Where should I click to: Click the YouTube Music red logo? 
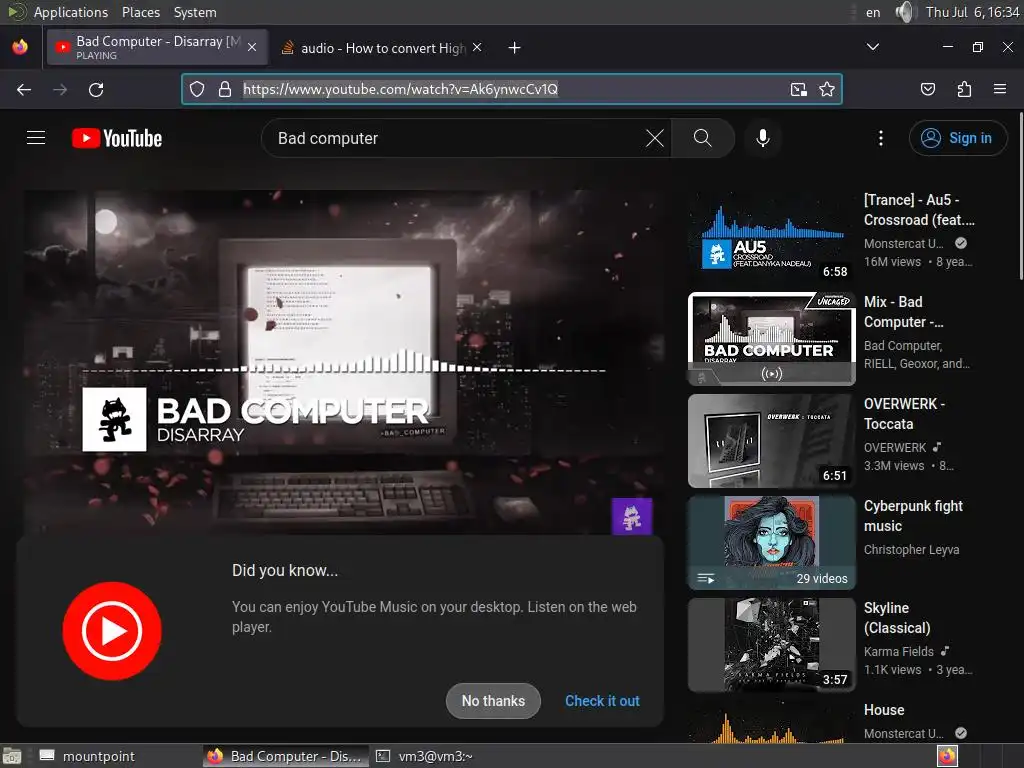click(x=112, y=631)
